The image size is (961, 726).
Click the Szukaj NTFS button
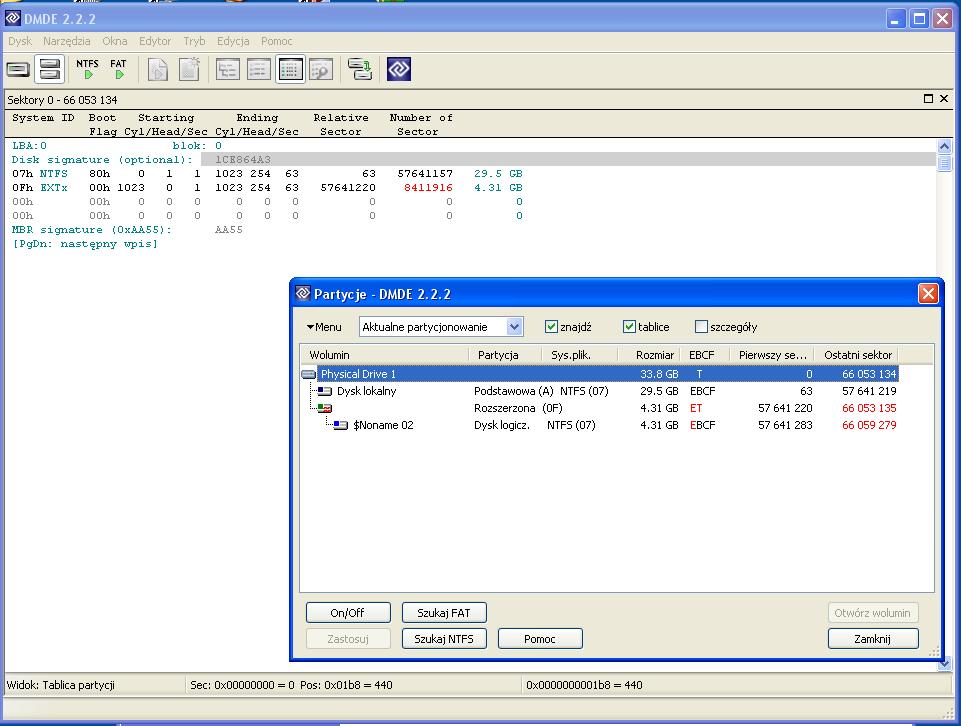pyautogui.click(x=444, y=638)
